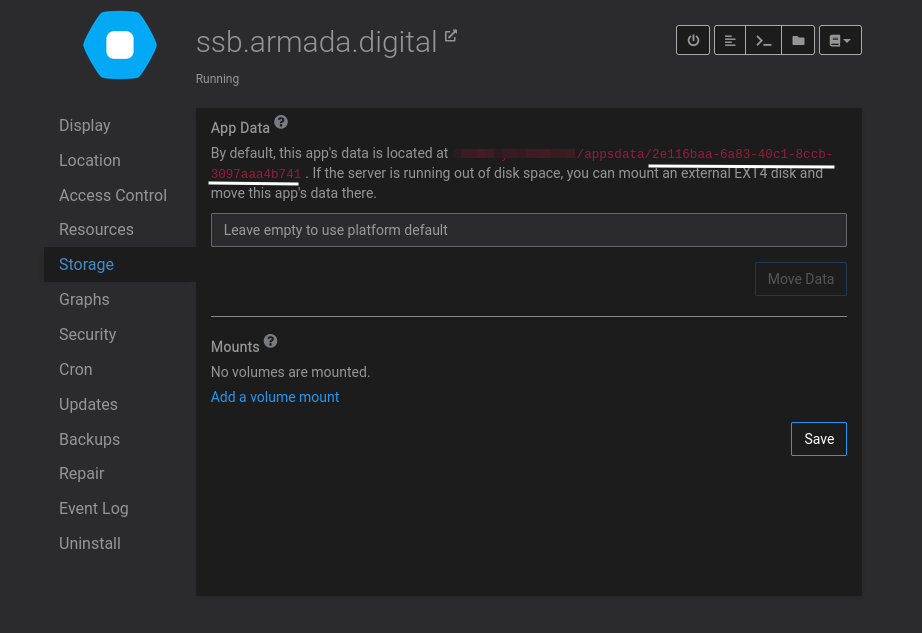
Task: Open the Updates section
Action: [88, 404]
